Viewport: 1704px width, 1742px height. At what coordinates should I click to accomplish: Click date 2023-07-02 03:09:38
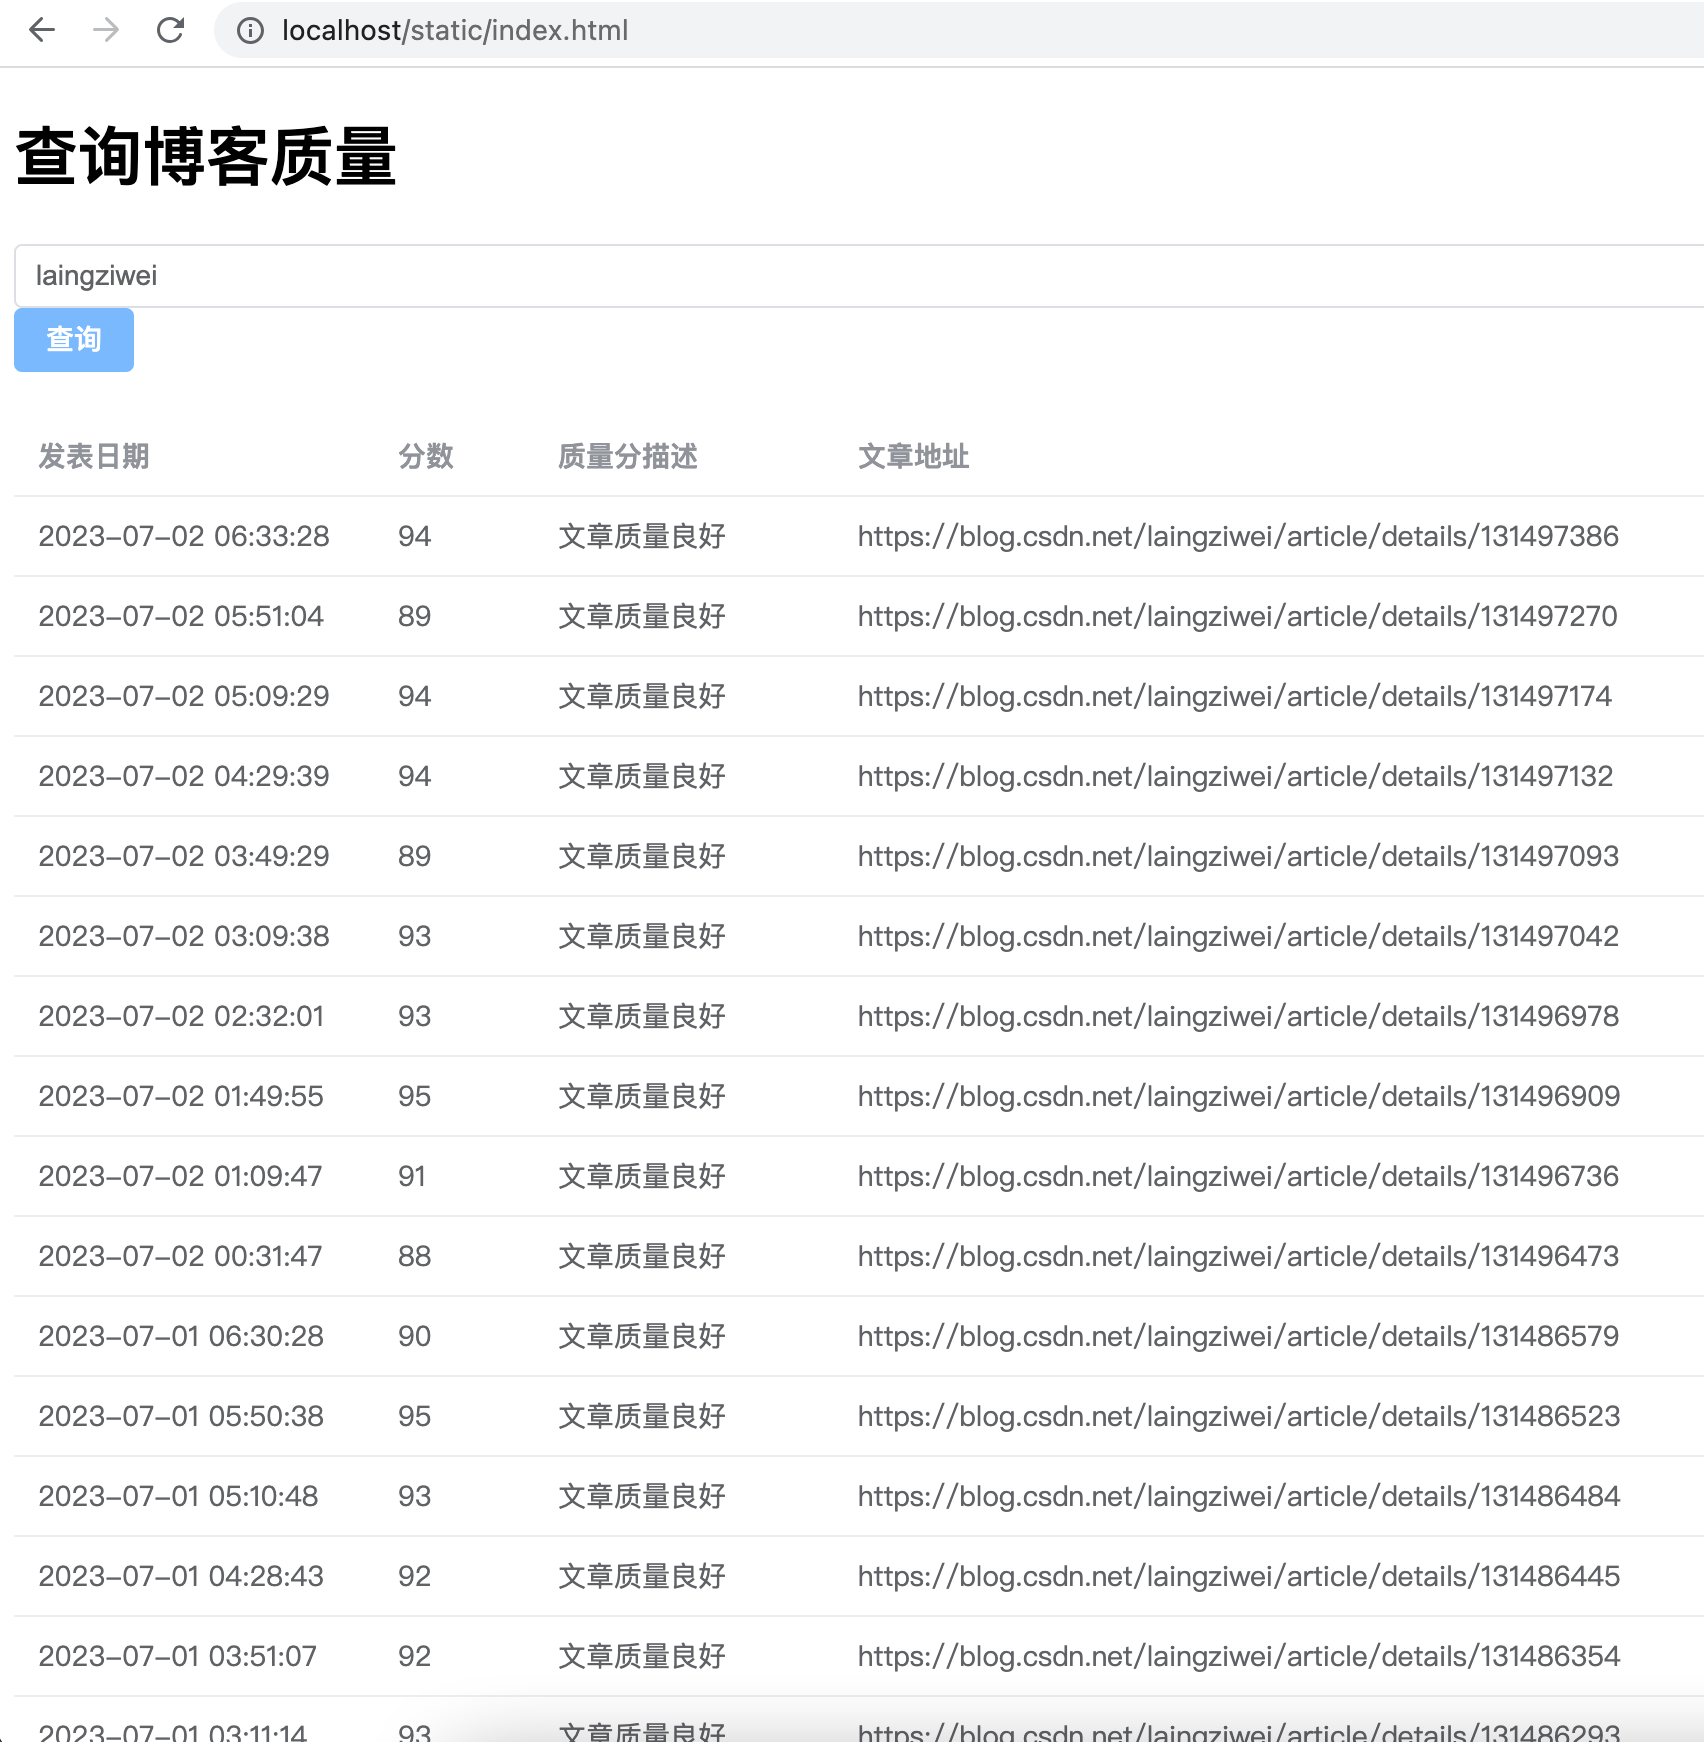coord(184,937)
